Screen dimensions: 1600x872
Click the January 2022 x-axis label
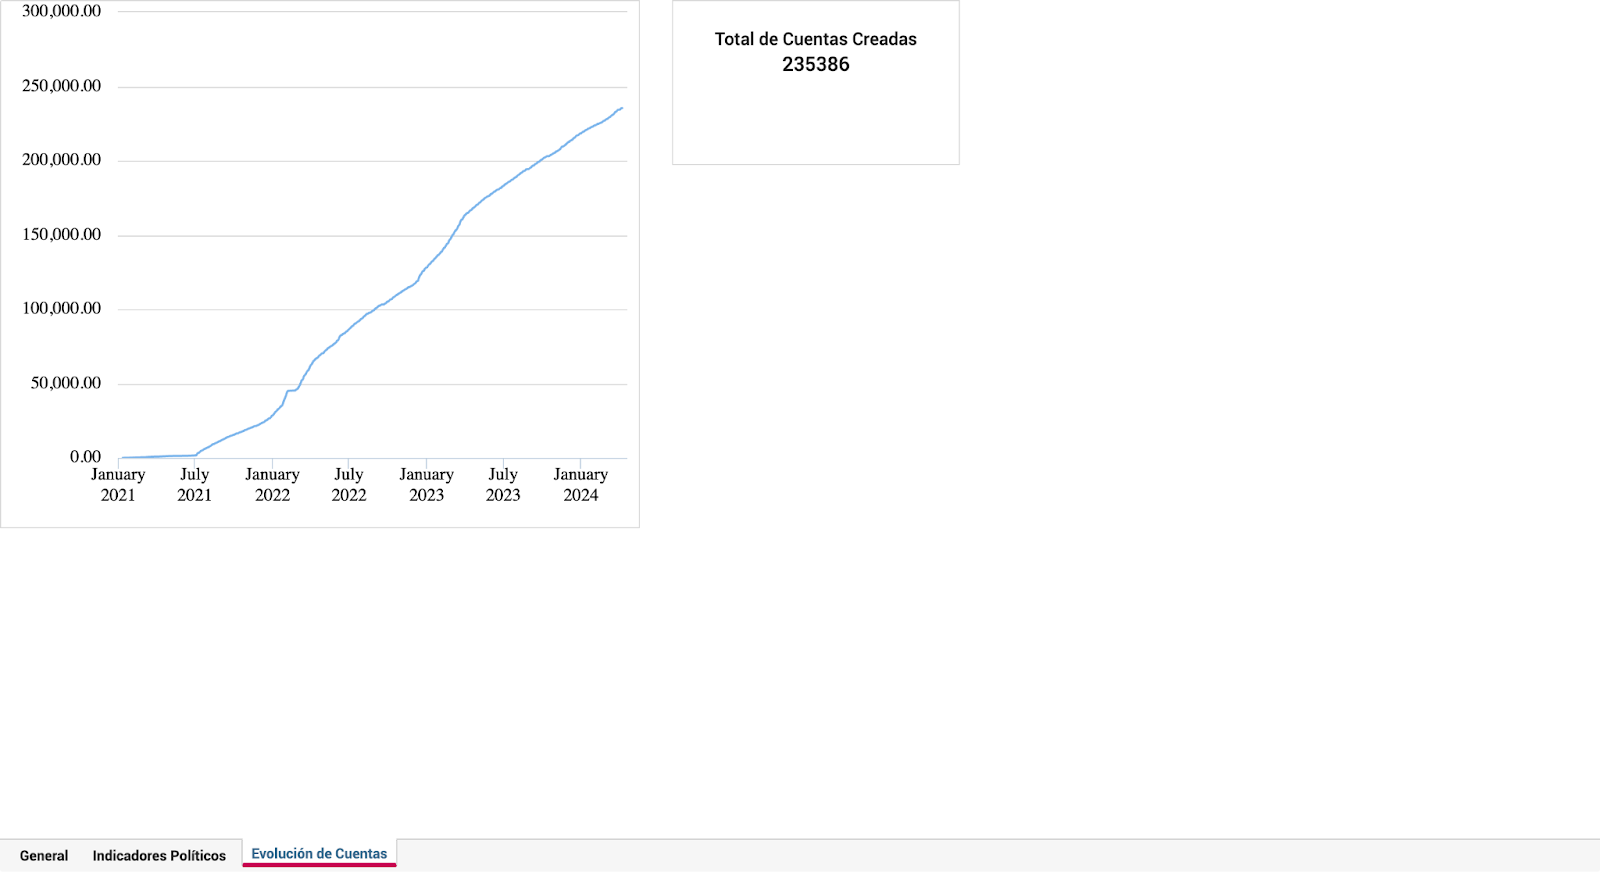272,484
